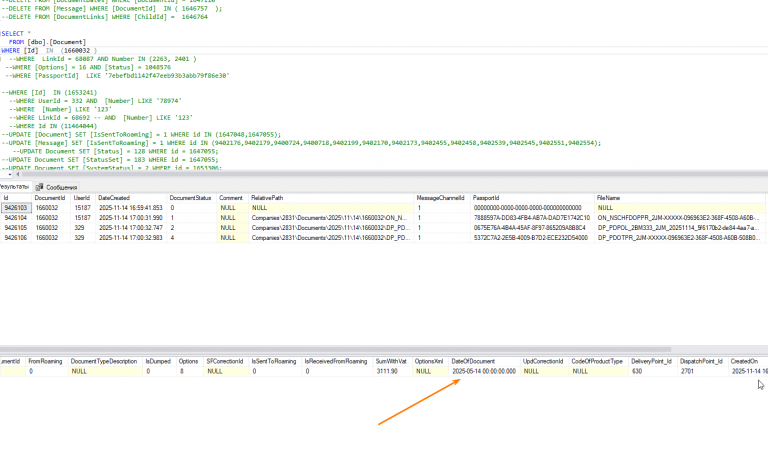768x460 pixels.
Task: Switch to the Результаты results tab
Action: [14, 187]
